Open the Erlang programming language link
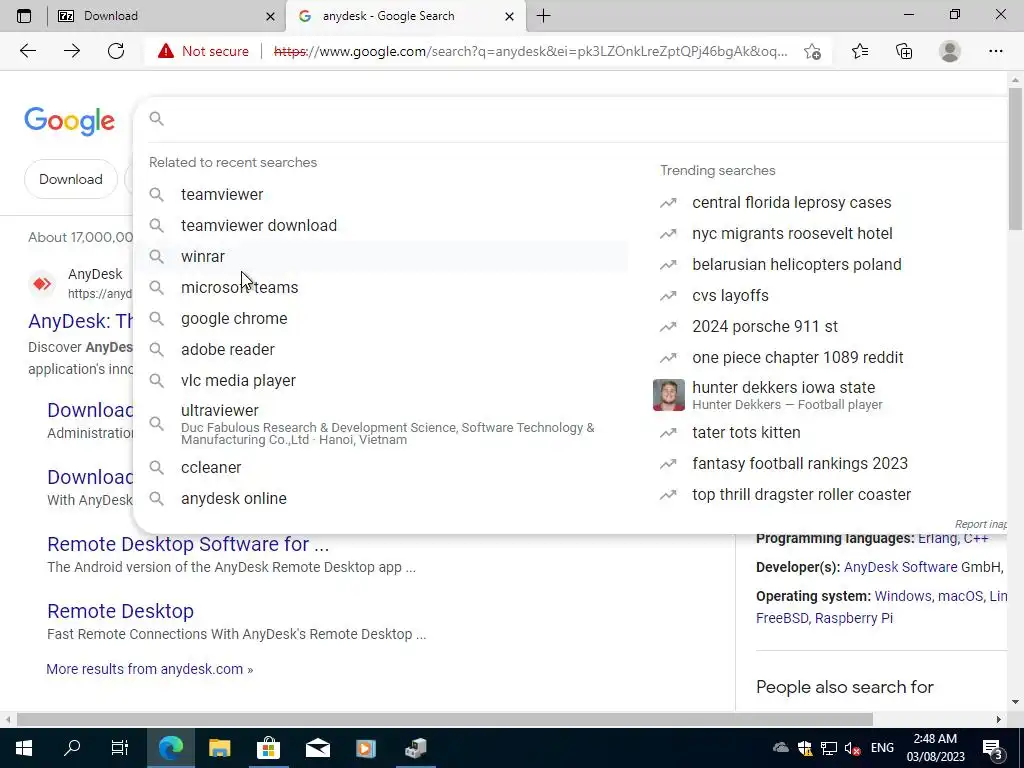1024x768 pixels. (x=939, y=539)
